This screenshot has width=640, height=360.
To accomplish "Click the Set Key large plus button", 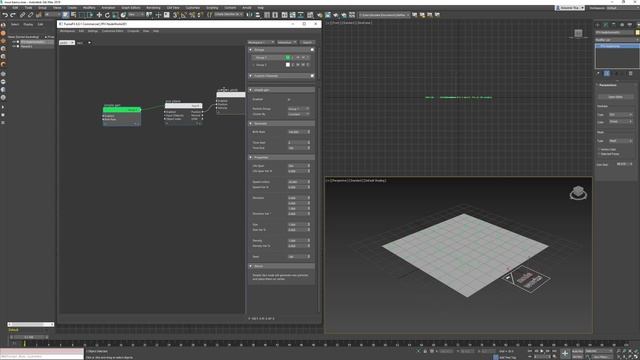I will tap(565, 353).
